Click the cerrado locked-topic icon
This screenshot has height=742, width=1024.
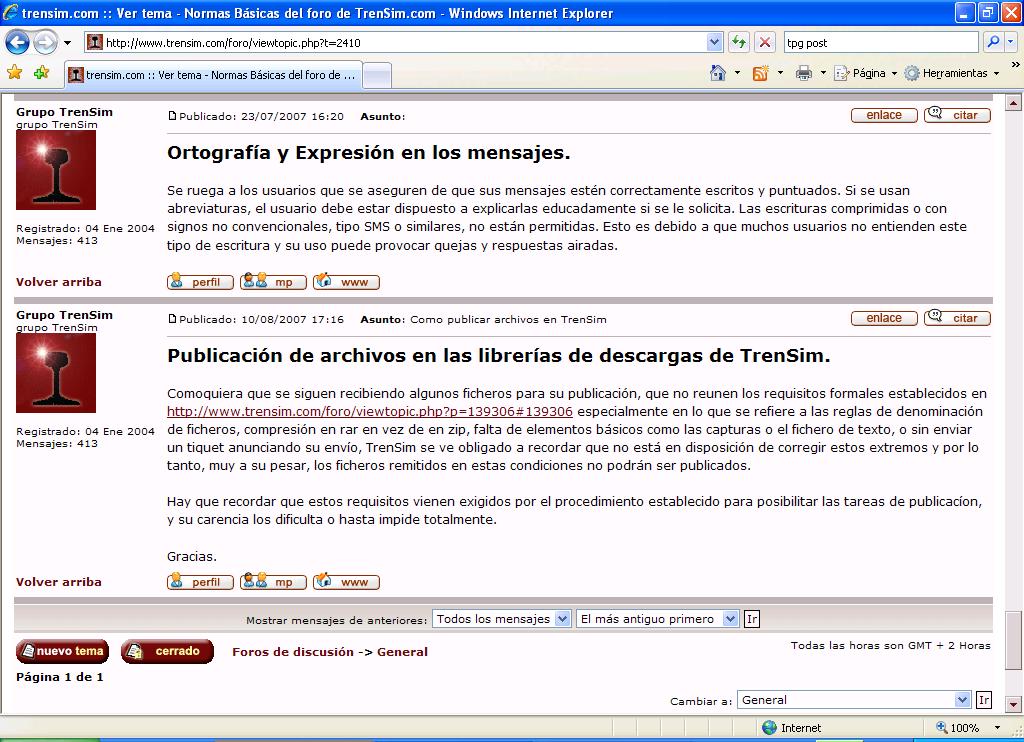[166, 651]
